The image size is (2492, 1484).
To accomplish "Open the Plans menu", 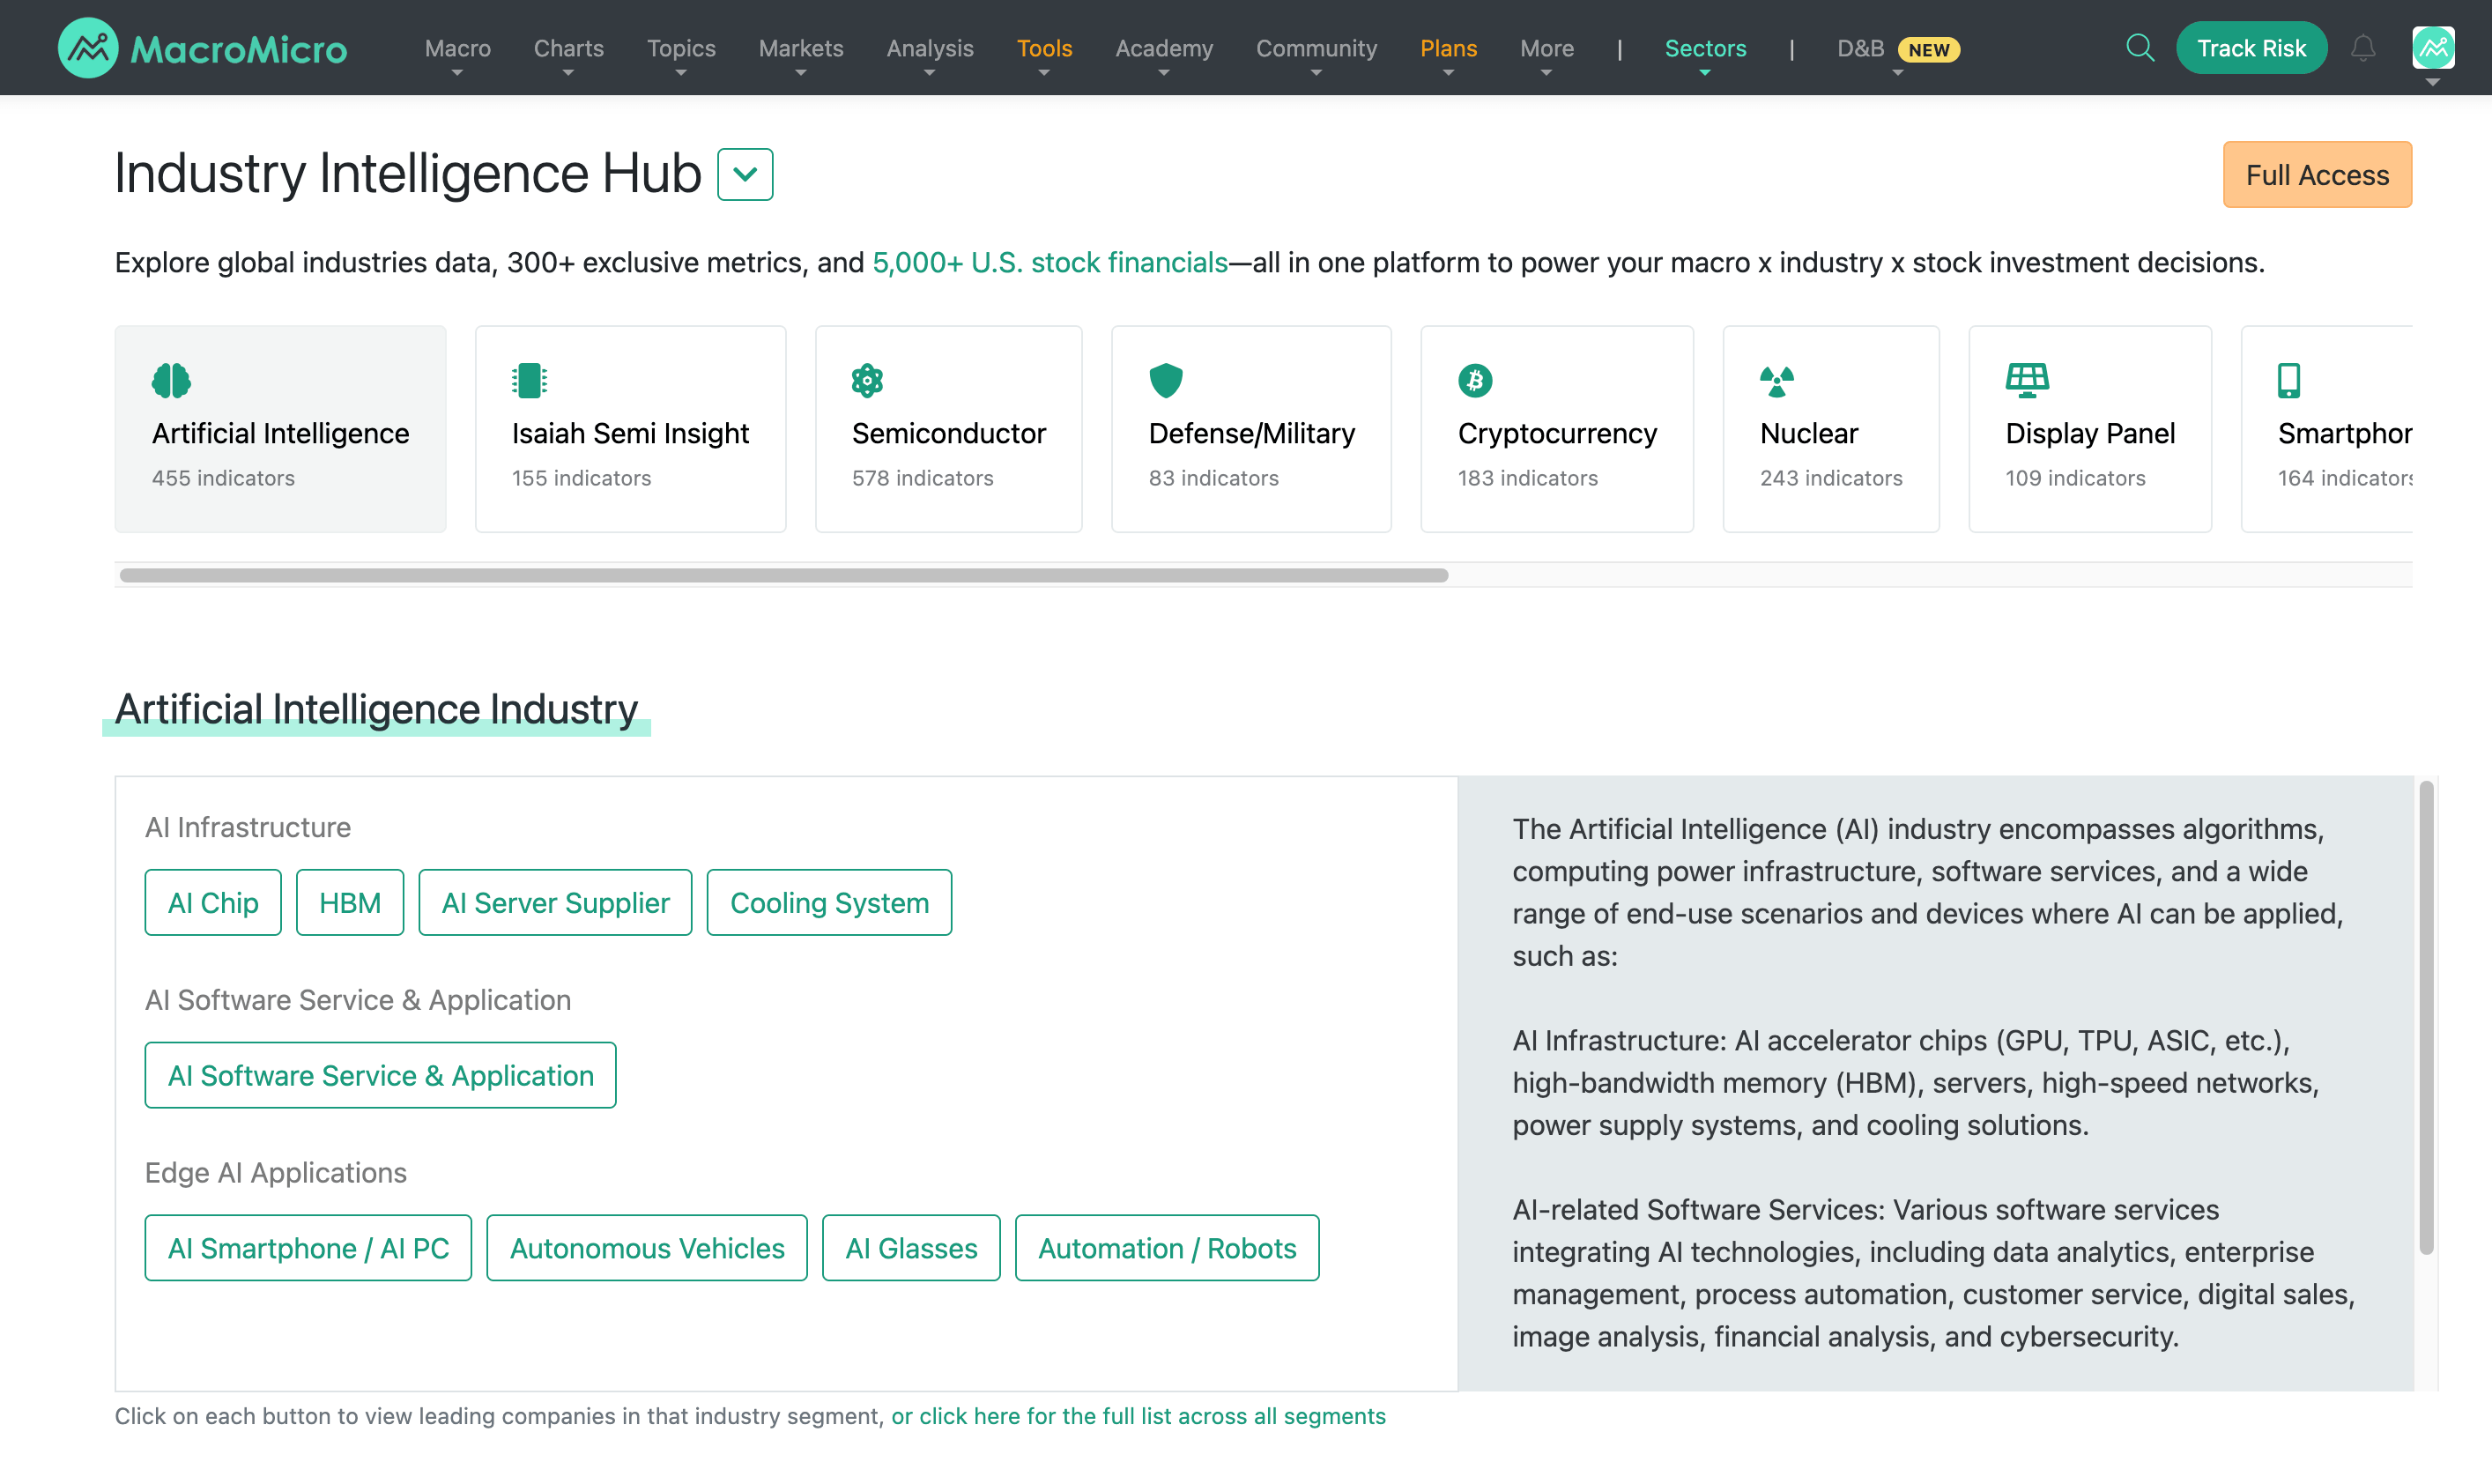I will coord(1448,48).
